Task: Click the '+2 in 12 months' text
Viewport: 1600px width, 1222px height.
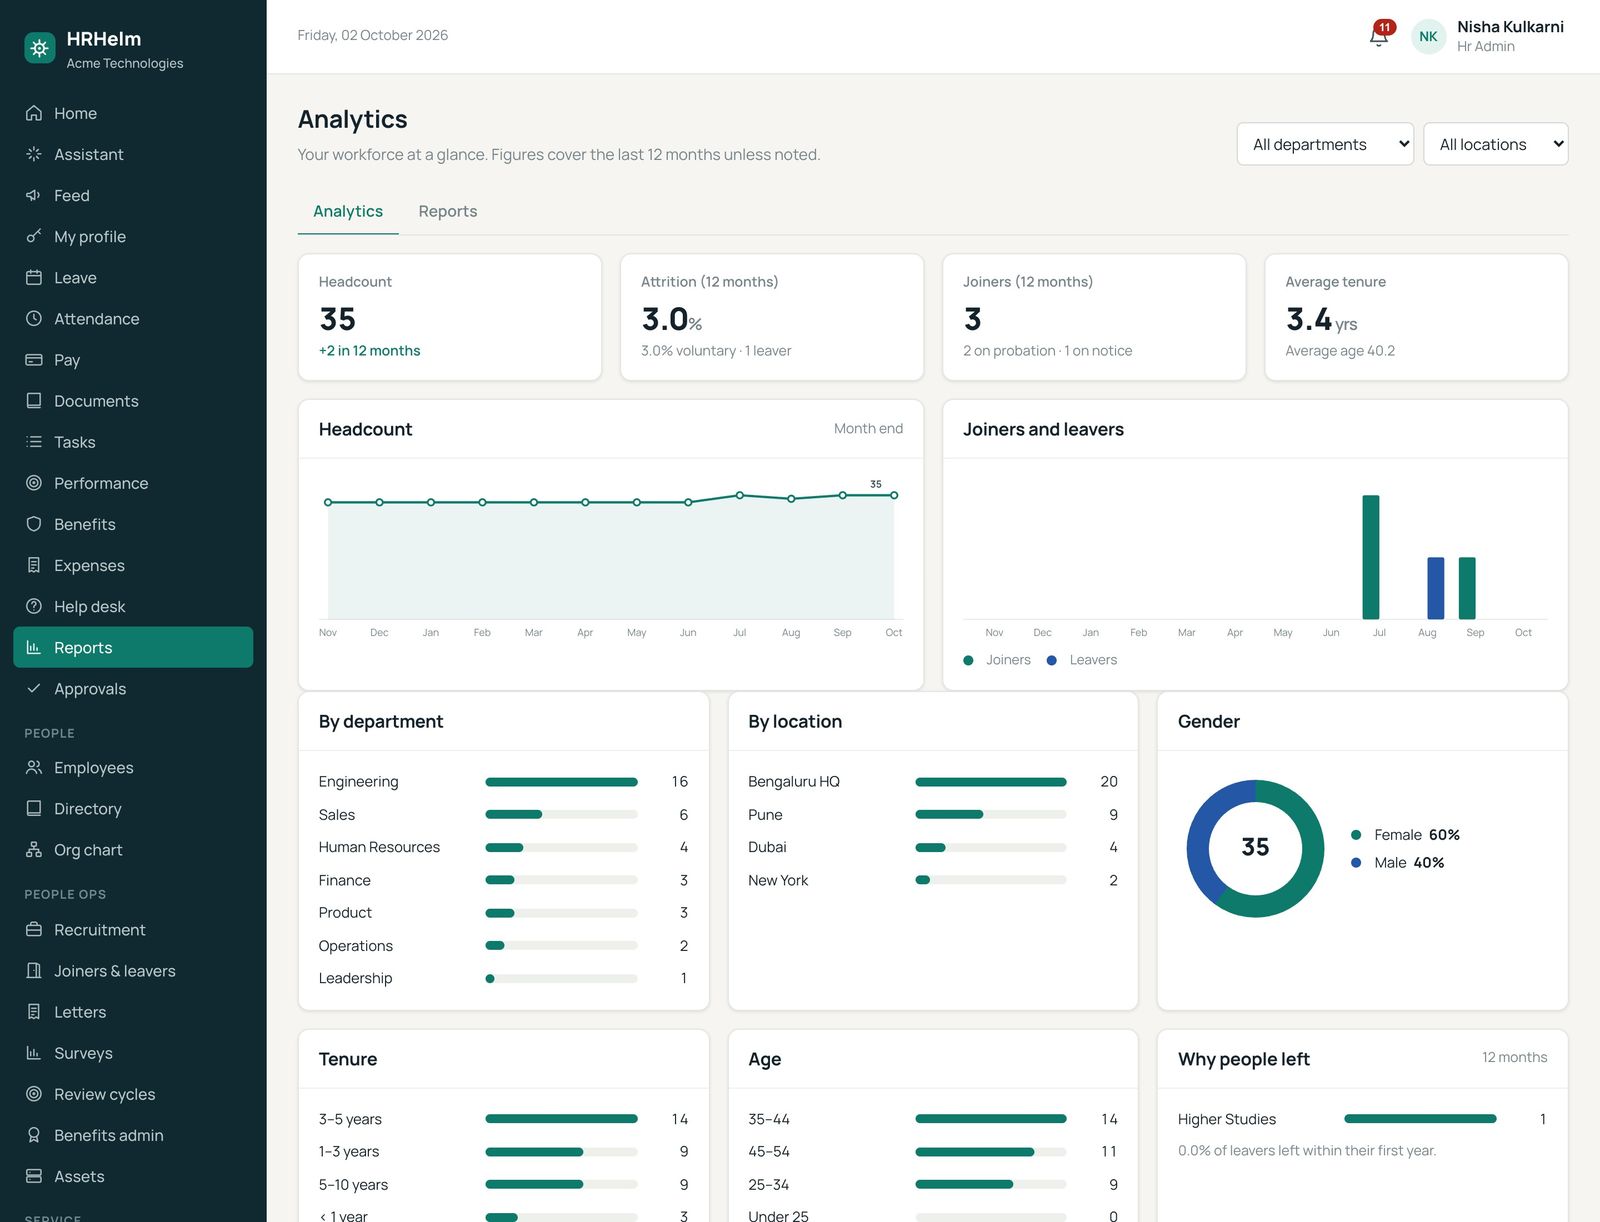Action: [369, 351]
